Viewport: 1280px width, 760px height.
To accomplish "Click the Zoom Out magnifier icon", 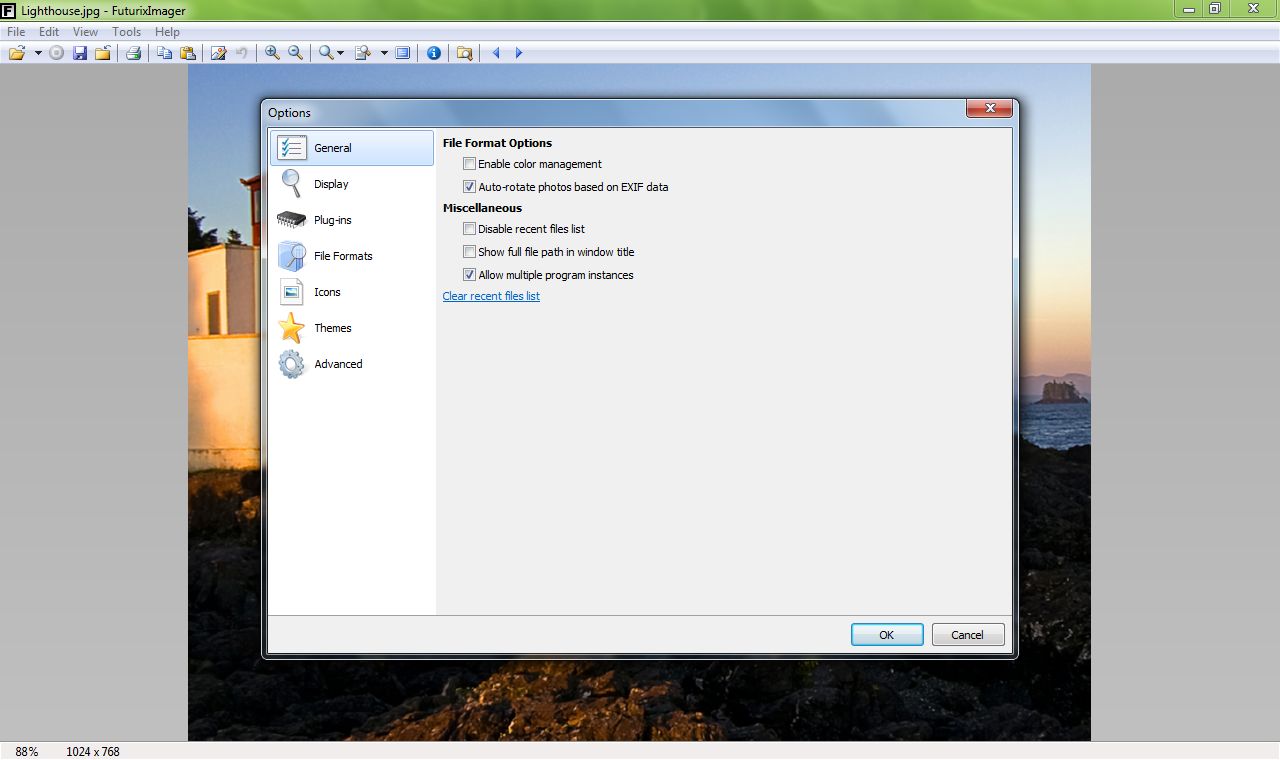I will click(295, 53).
